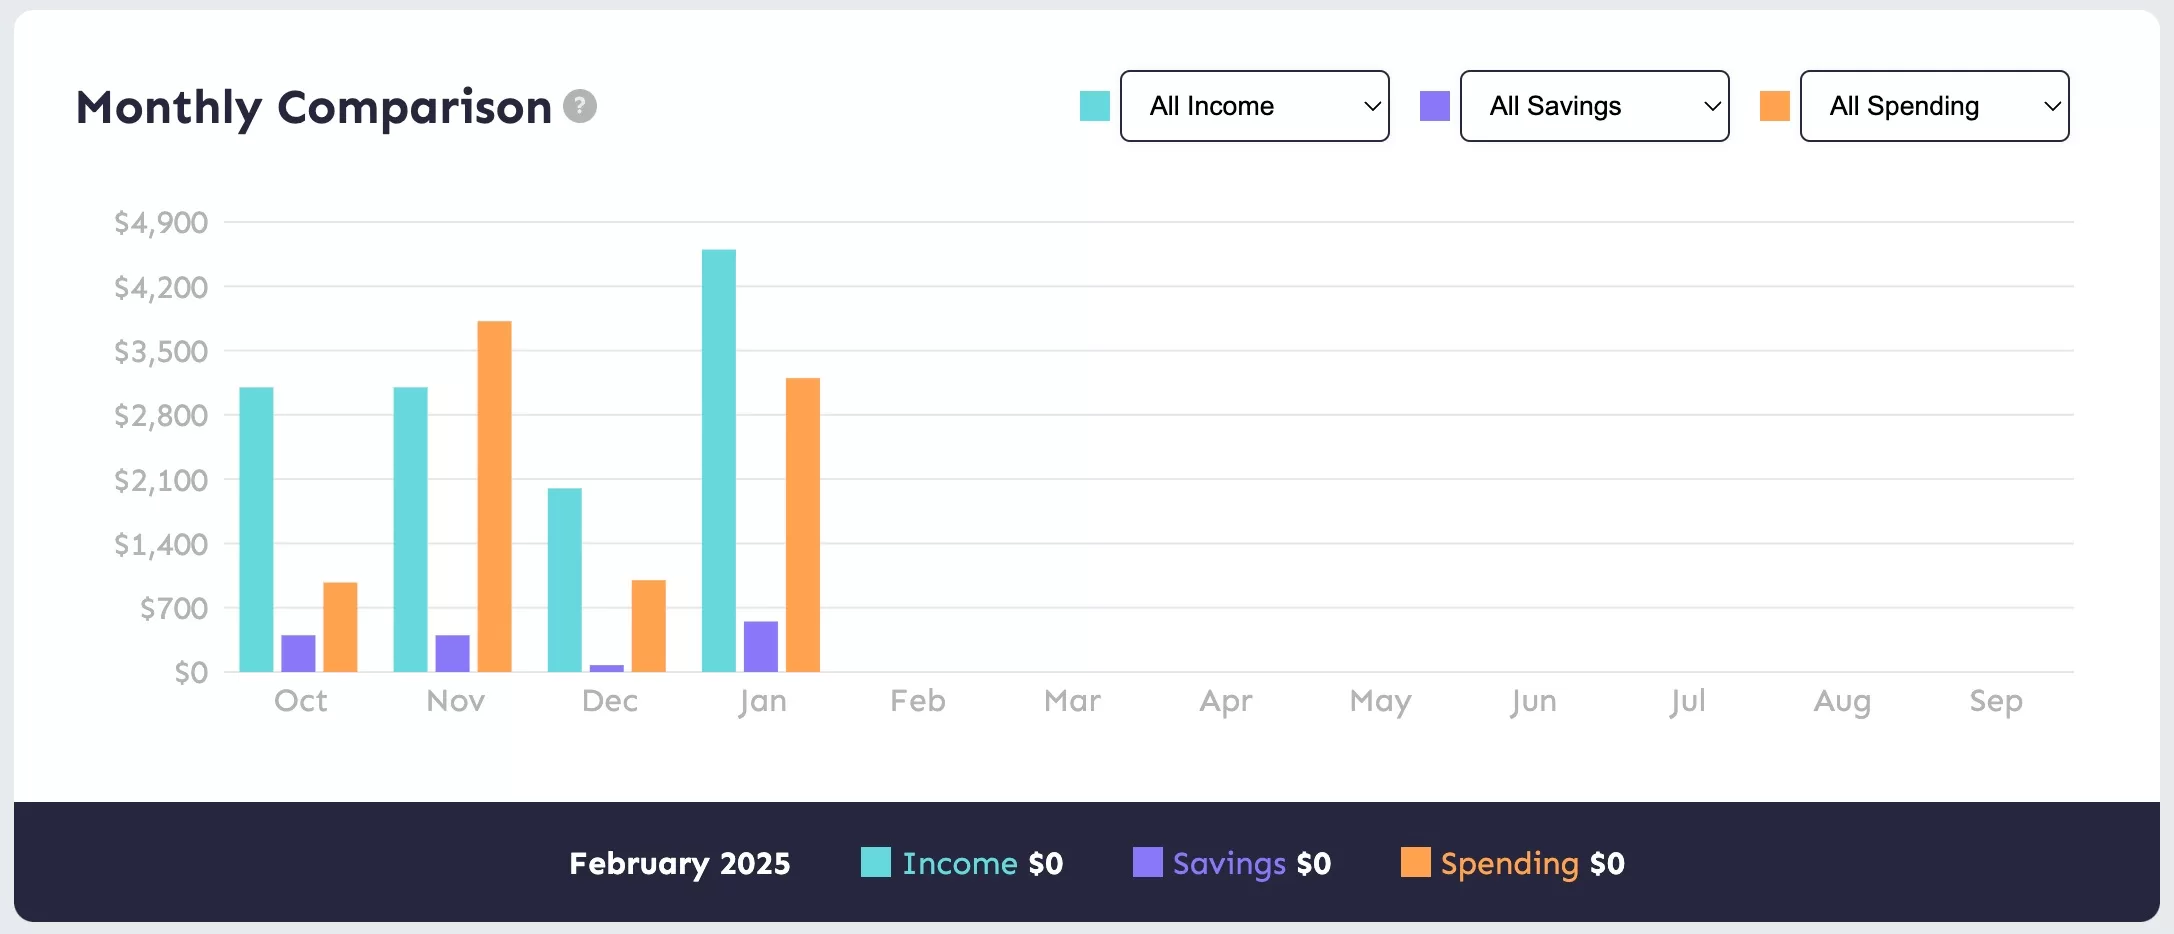
Task: Select the January income bar
Action: click(x=719, y=460)
